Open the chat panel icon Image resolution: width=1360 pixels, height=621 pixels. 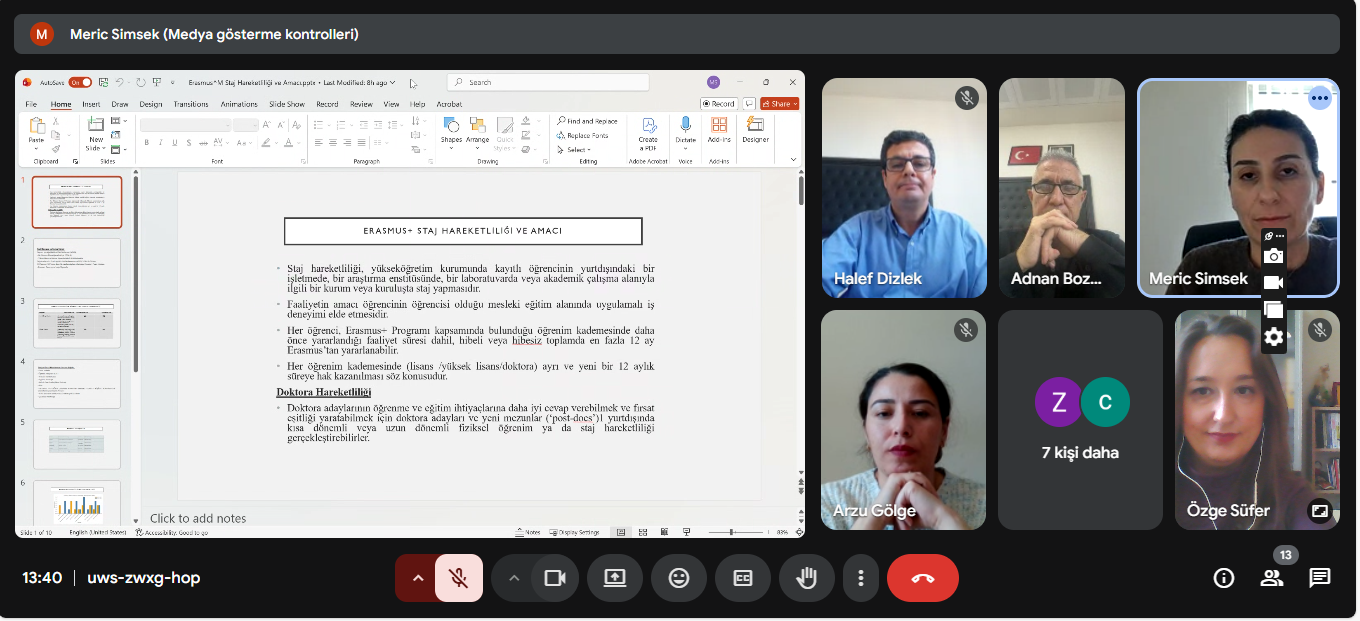tap(1319, 578)
